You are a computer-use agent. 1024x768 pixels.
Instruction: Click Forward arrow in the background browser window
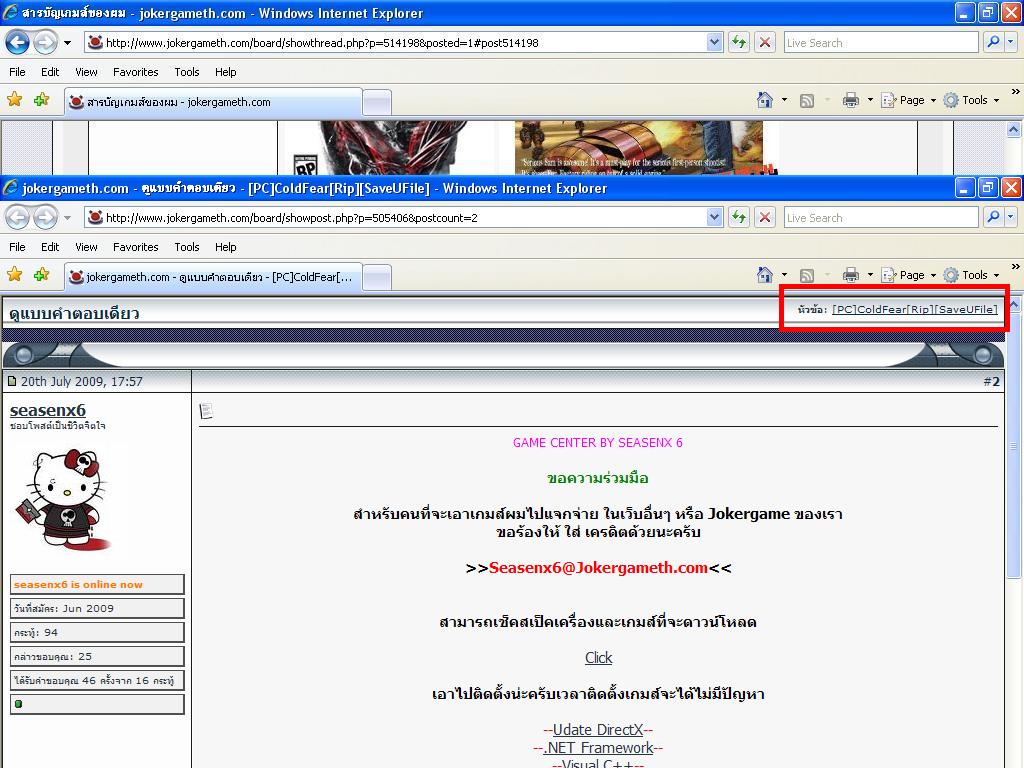coord(45,43)
